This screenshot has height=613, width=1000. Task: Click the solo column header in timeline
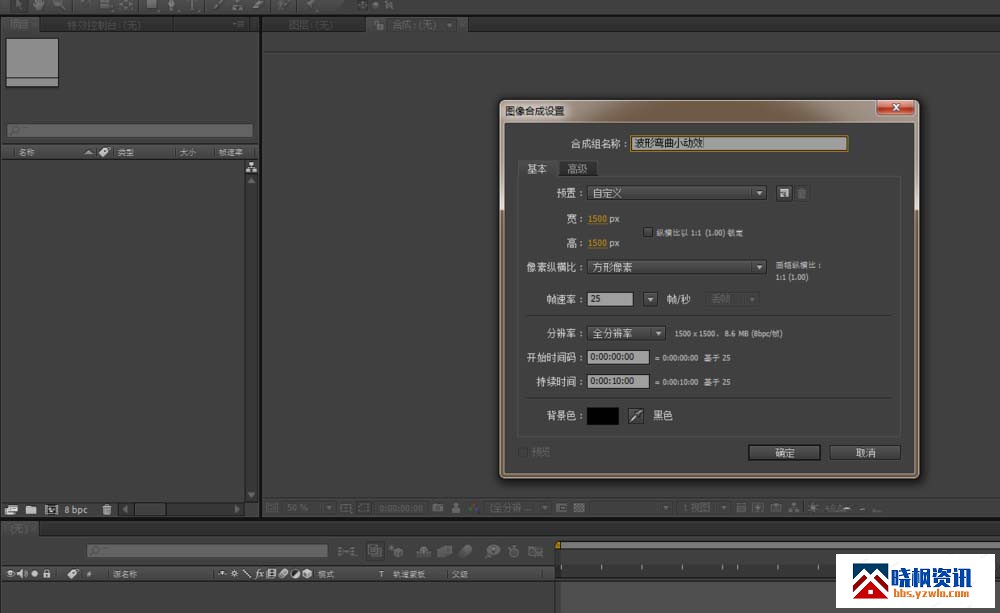tap(34, 573)
